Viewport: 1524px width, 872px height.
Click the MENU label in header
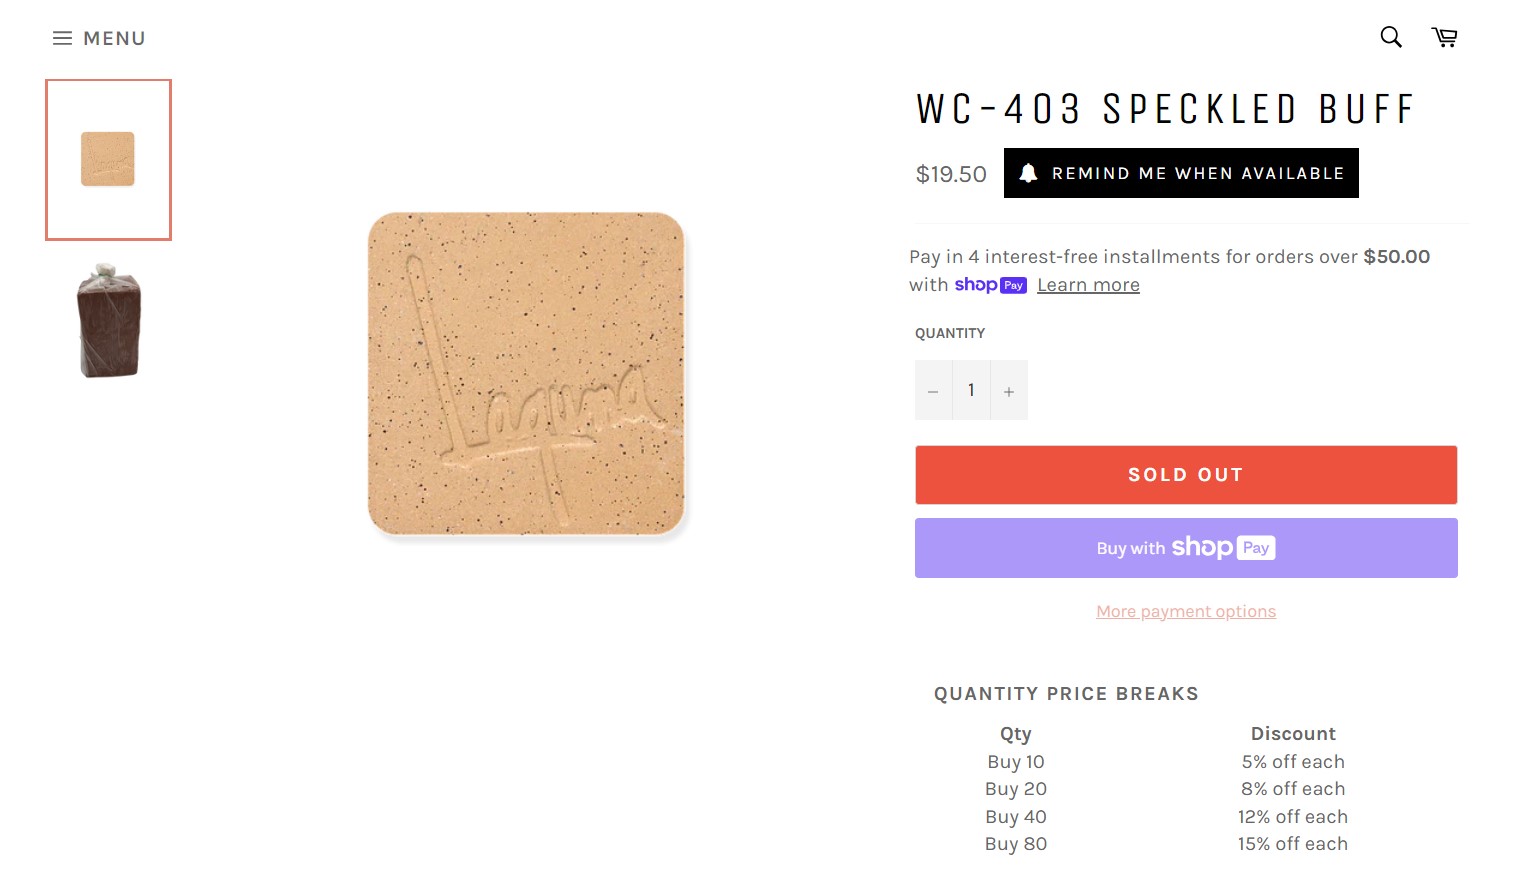tap(114, 38)
